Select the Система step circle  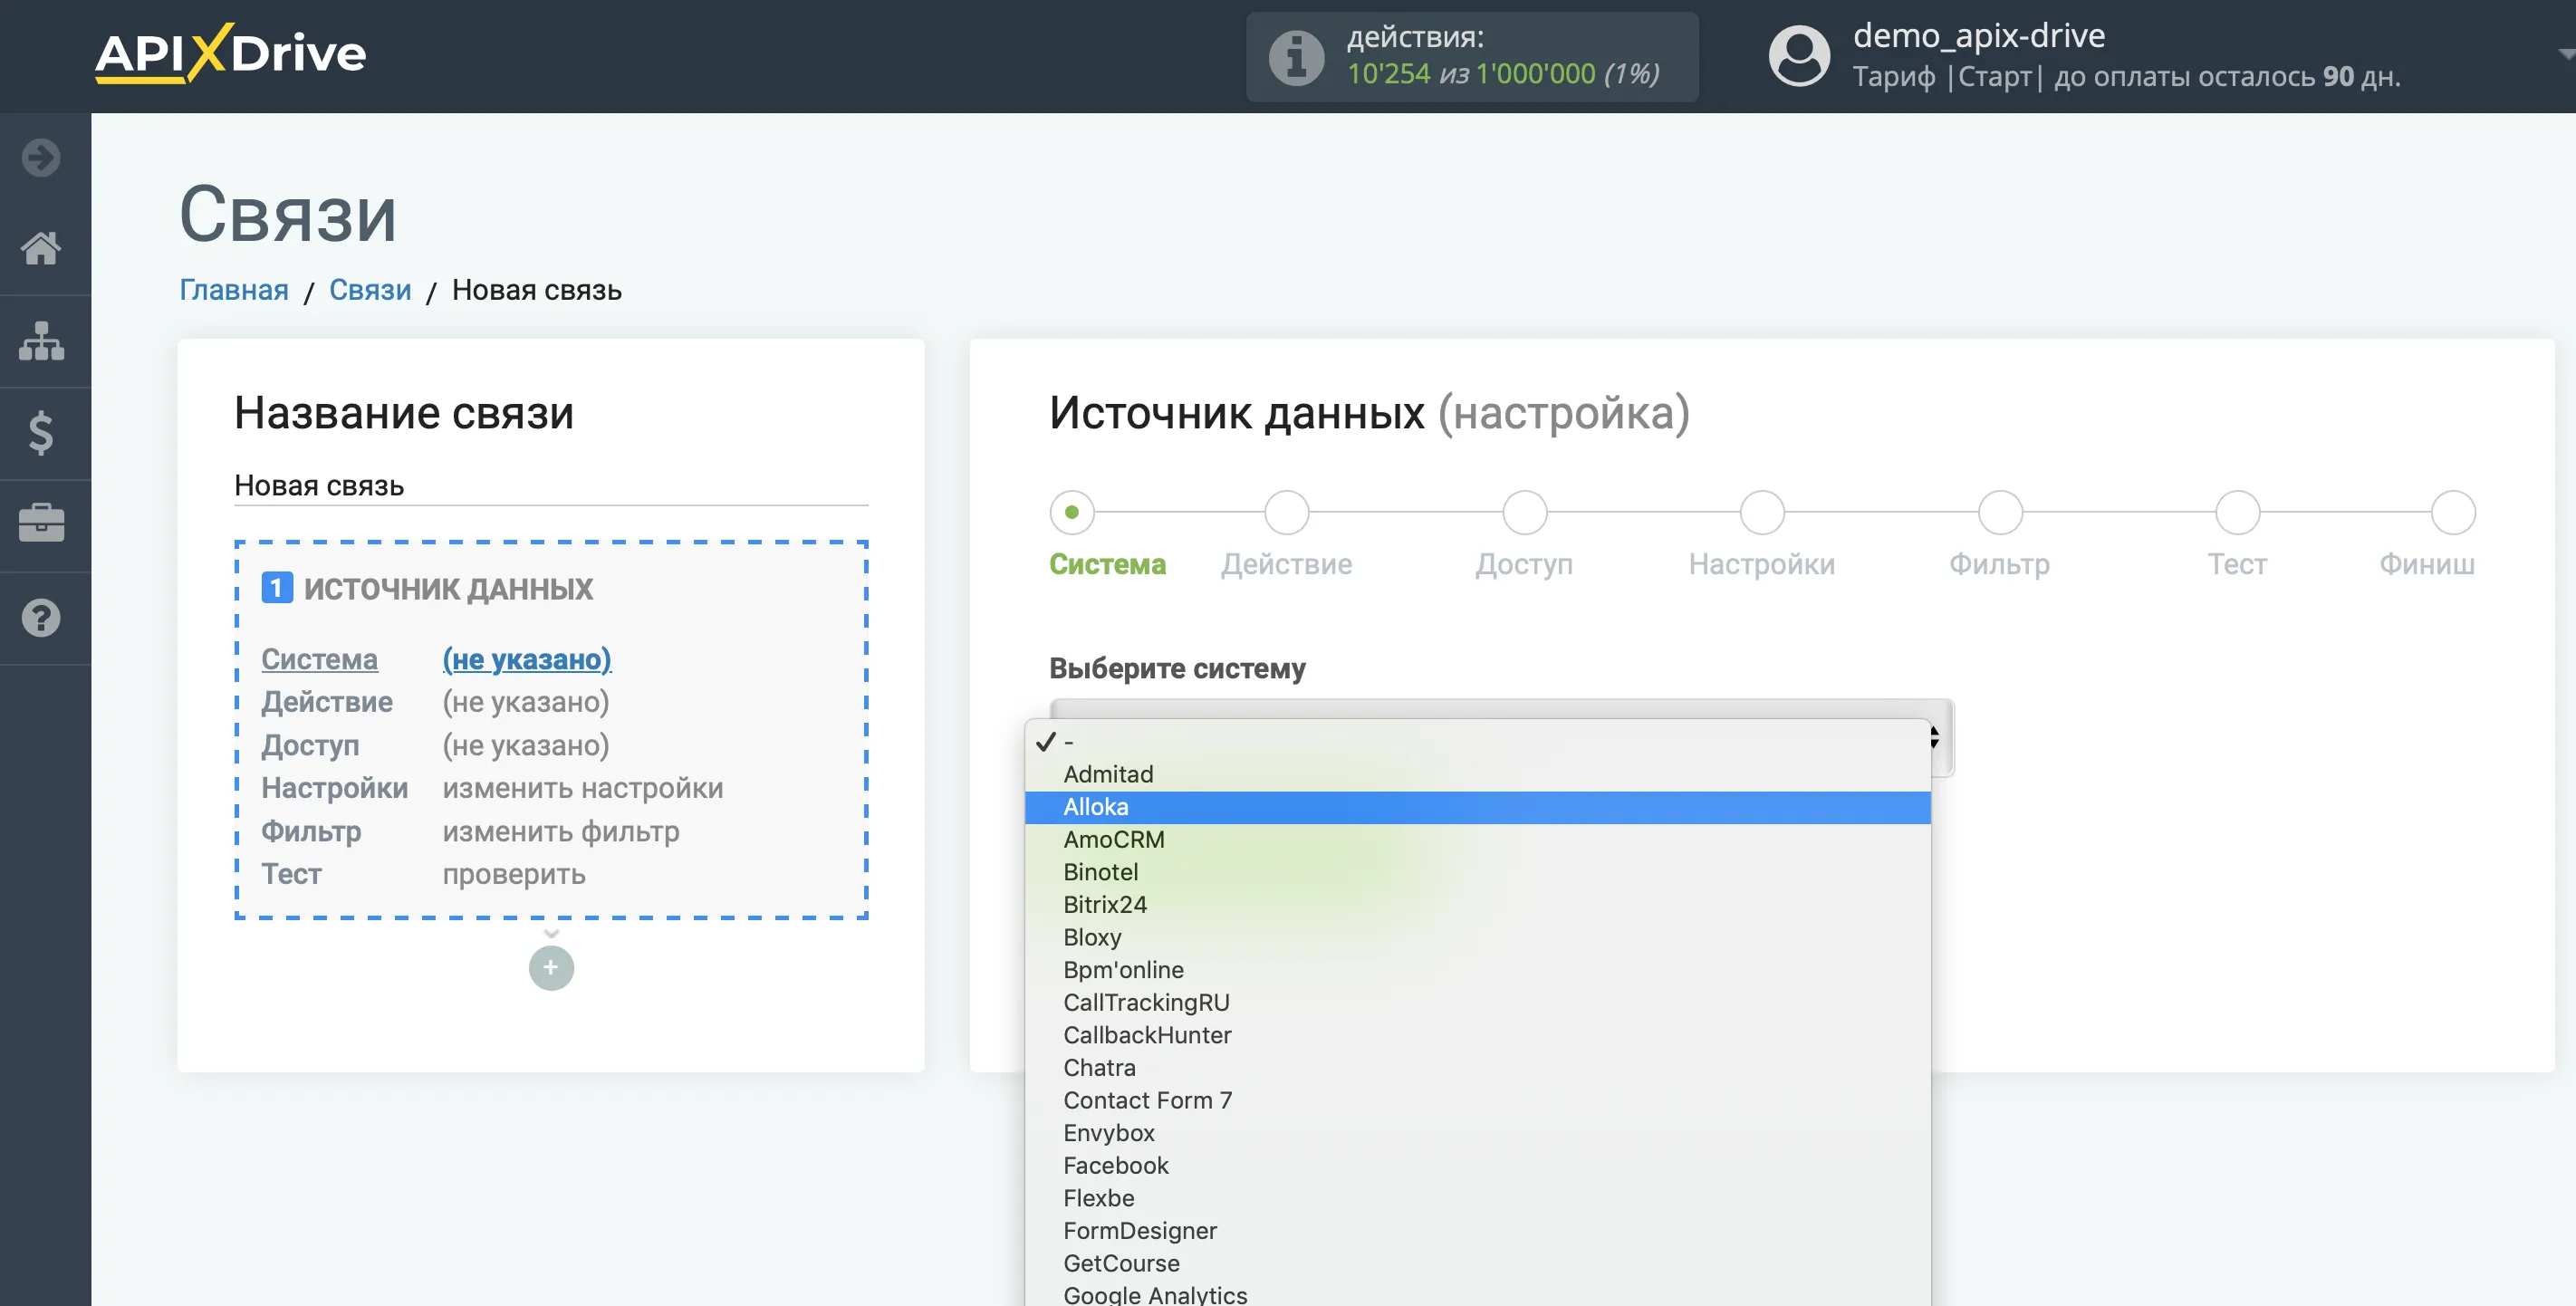point(1072,512)
